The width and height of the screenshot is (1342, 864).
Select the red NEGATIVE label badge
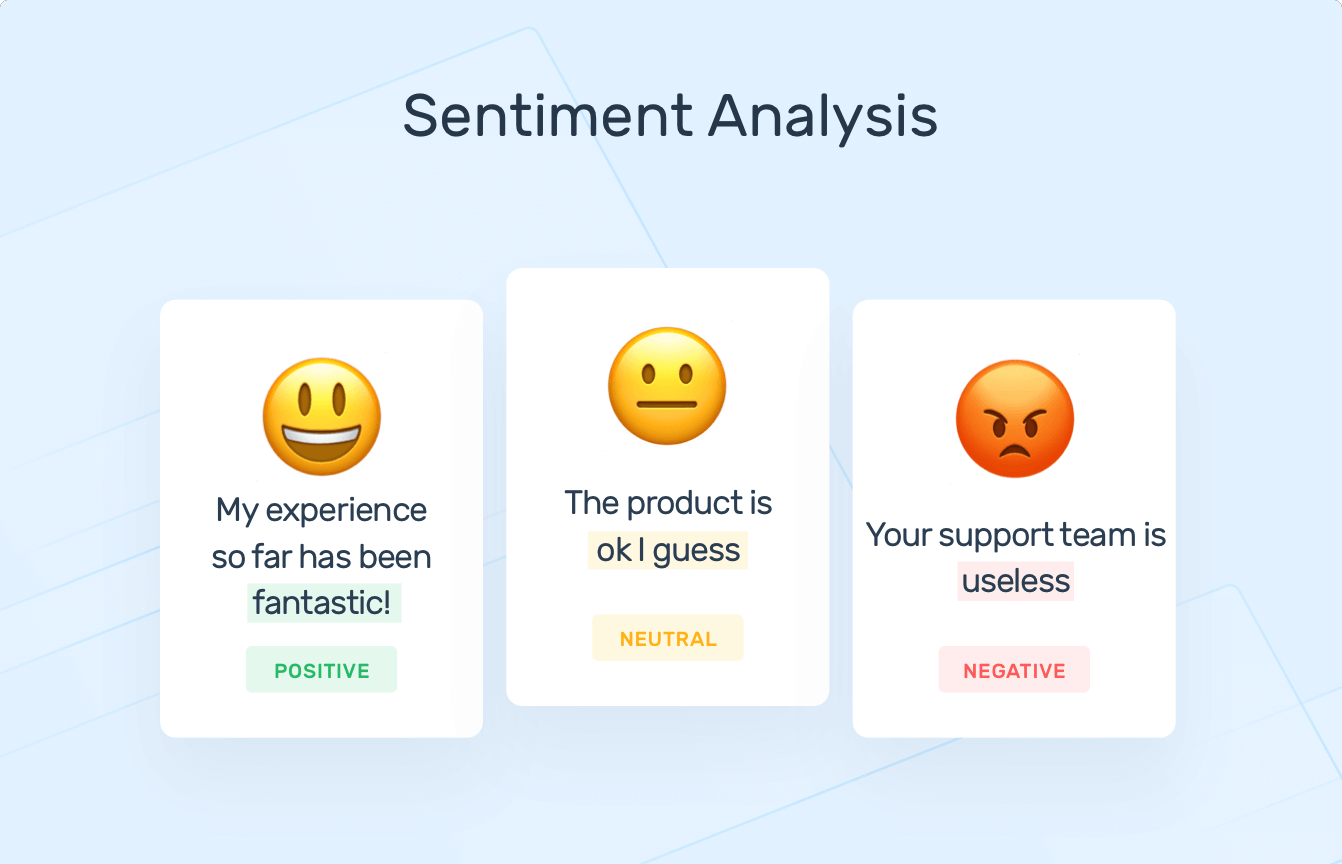click(1014, 670)
